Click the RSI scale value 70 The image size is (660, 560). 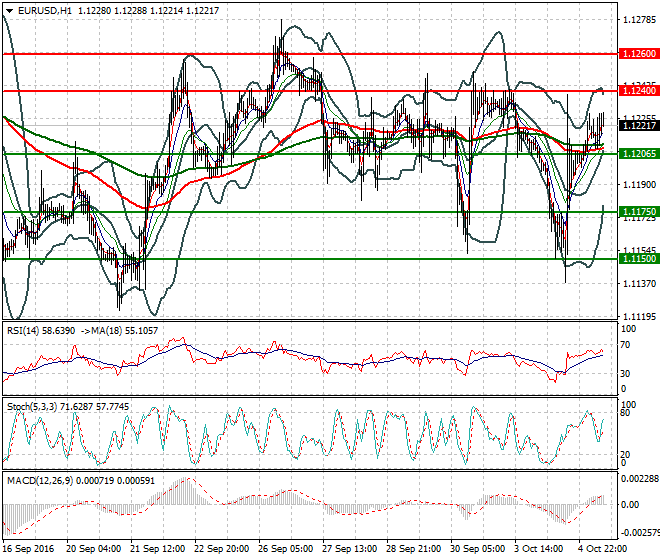625,345
